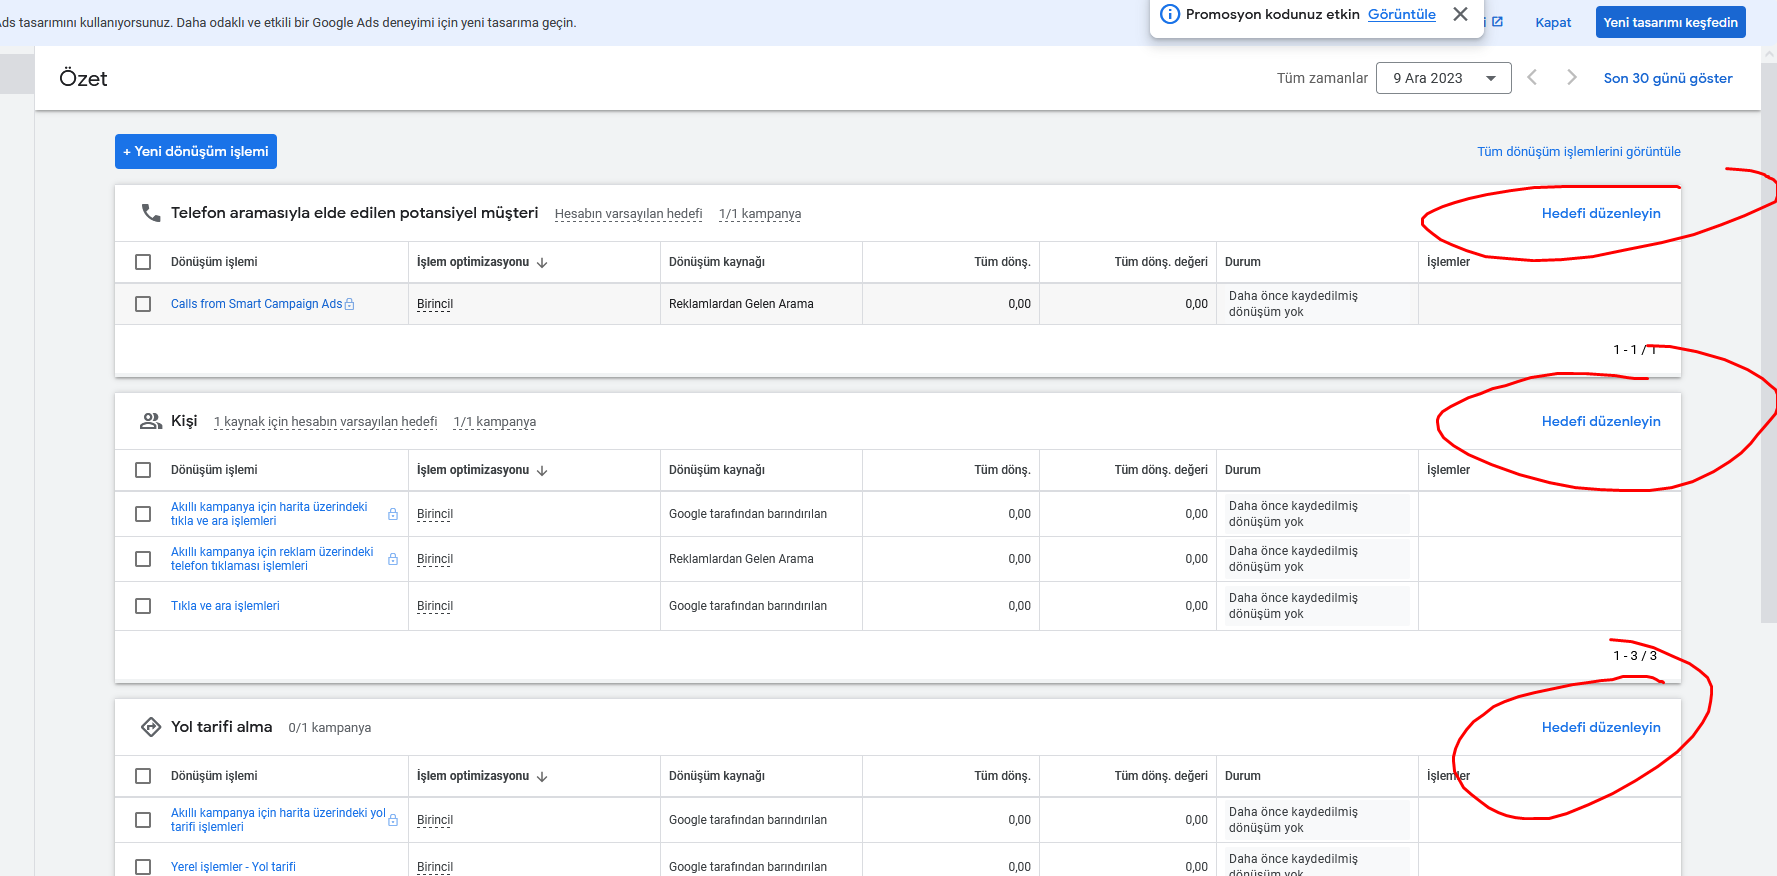The image size is (1777, 876).
Task: Sort by İşlem optimizasyonu arrow in Yol tarifi table
Action: [542, 776]
